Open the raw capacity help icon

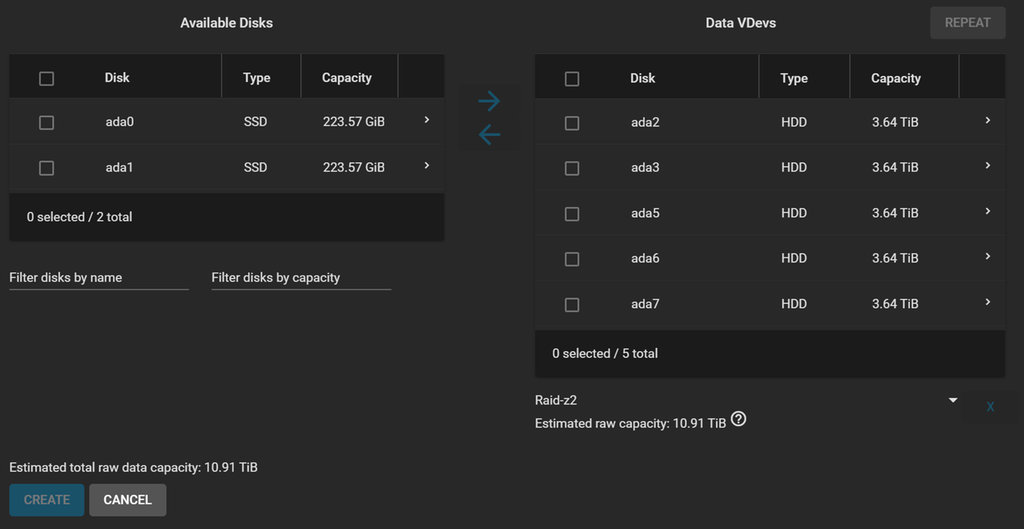pos(739,420)
